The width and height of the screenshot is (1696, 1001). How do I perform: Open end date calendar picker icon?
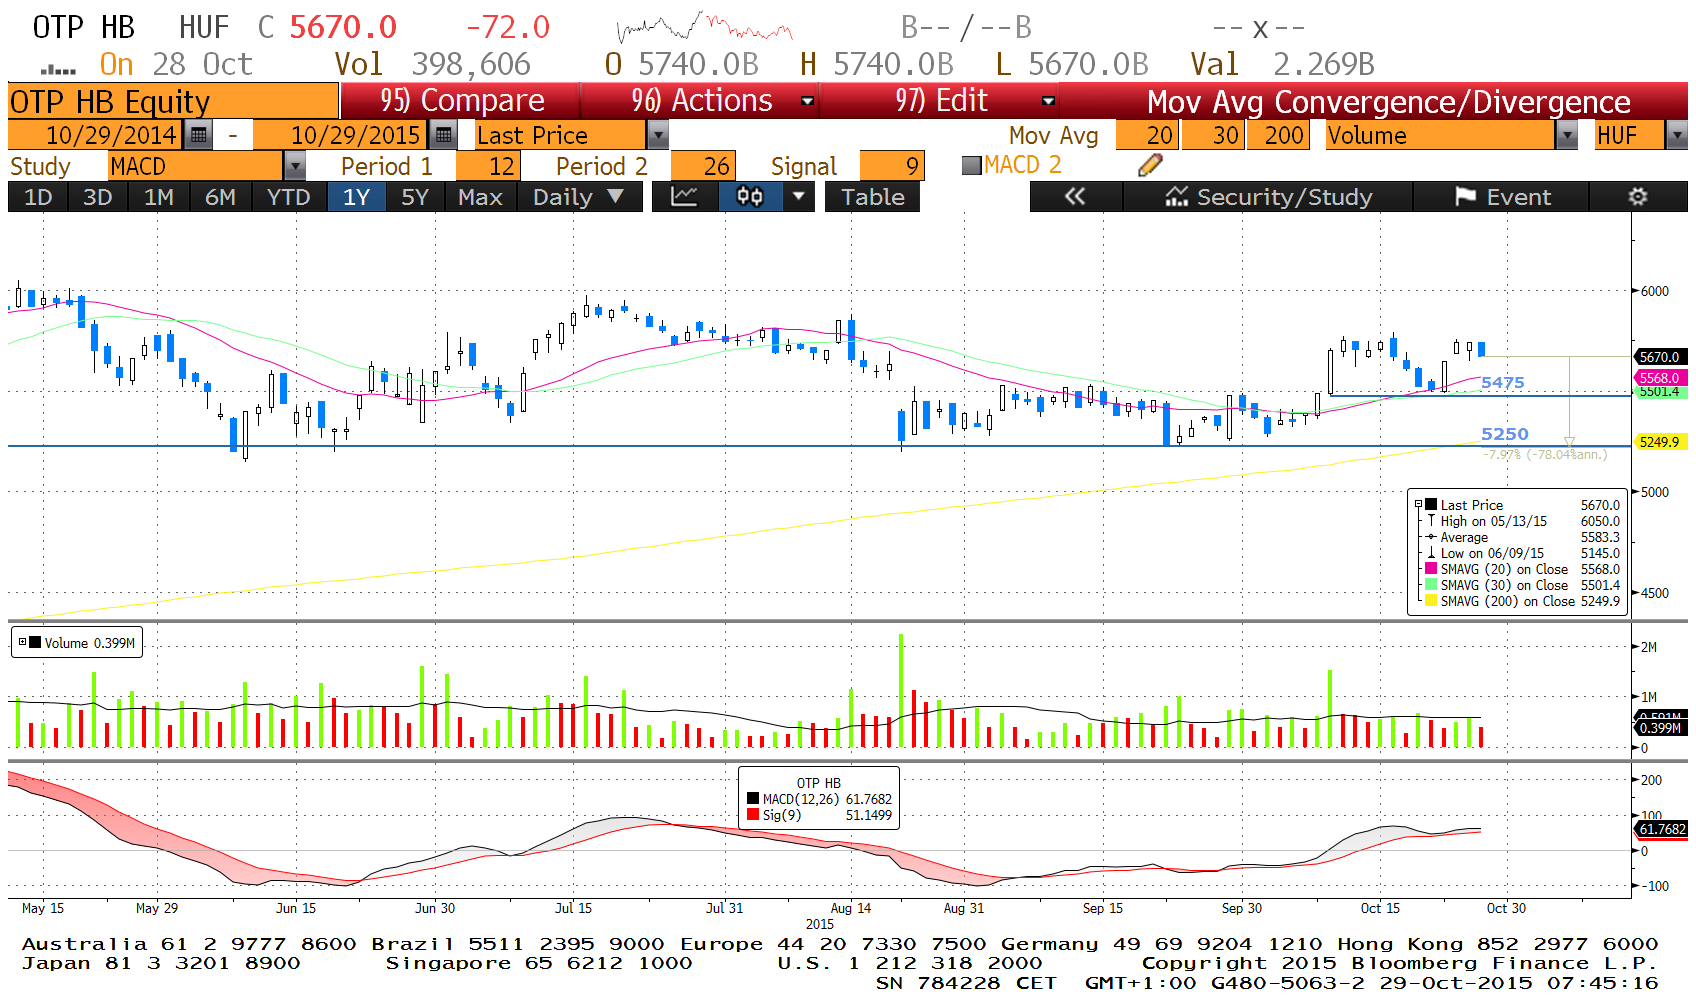(x=443, y=135)
